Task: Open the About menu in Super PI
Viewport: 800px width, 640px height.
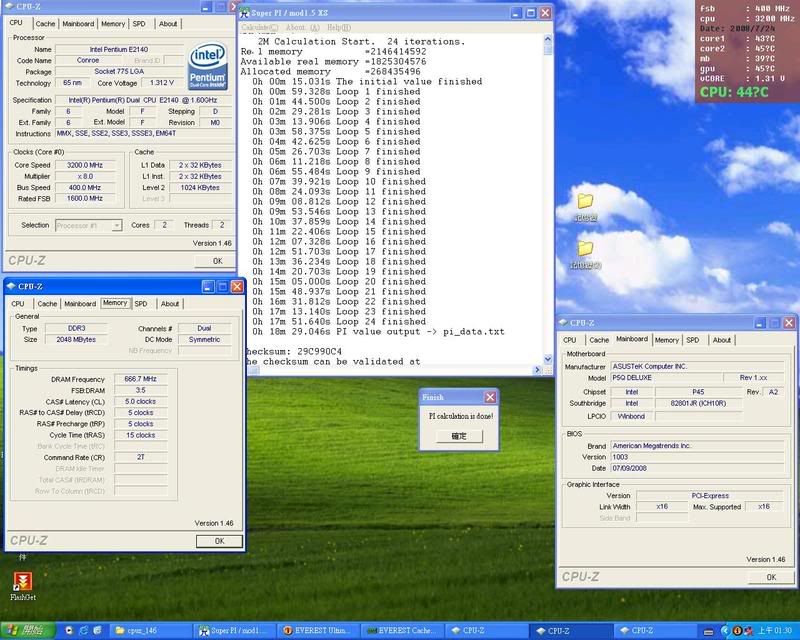Action: point(303,28)
